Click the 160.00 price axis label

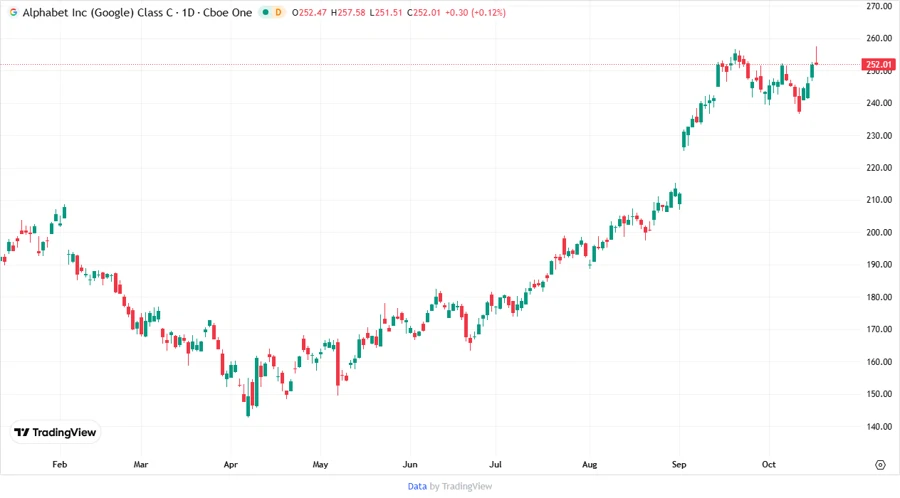coord(879,362)
